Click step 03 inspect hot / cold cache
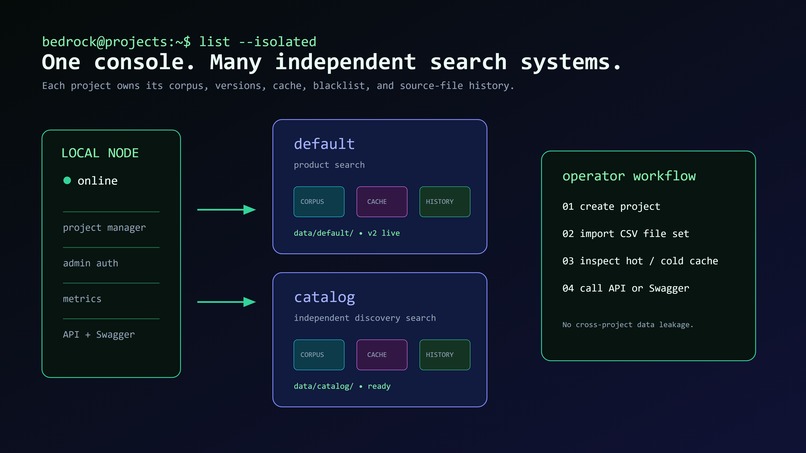The height and width of the screenshot is (453, 806). 640,261
